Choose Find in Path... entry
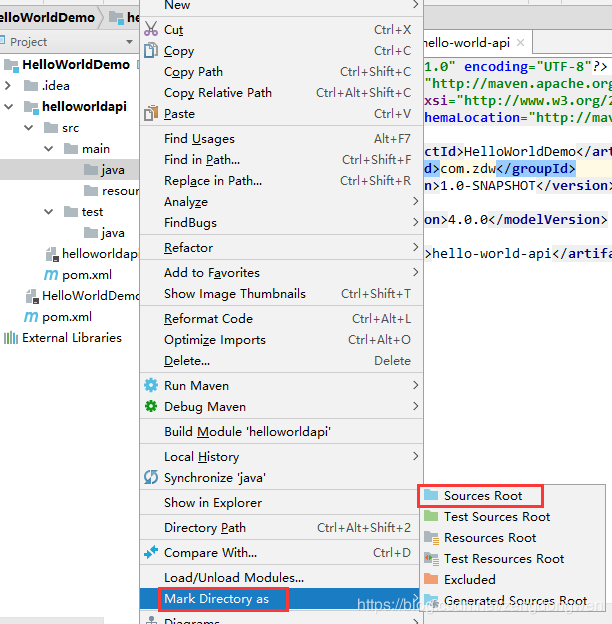 (x=281, y=160)
